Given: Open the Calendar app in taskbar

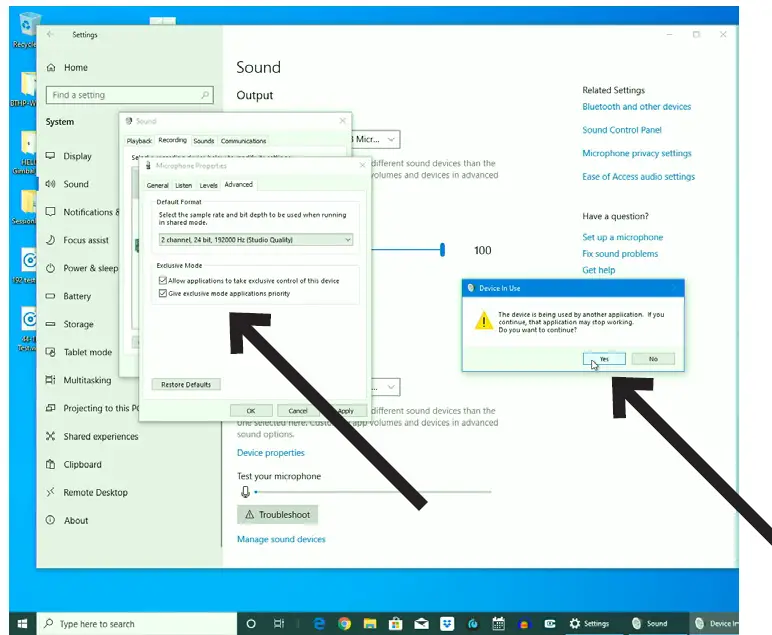Looking at the screenshot, I should [498, 624].
